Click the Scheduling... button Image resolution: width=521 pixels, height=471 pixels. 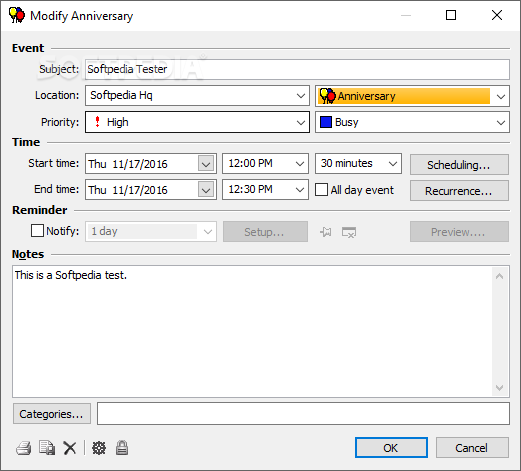coord(459,164)
